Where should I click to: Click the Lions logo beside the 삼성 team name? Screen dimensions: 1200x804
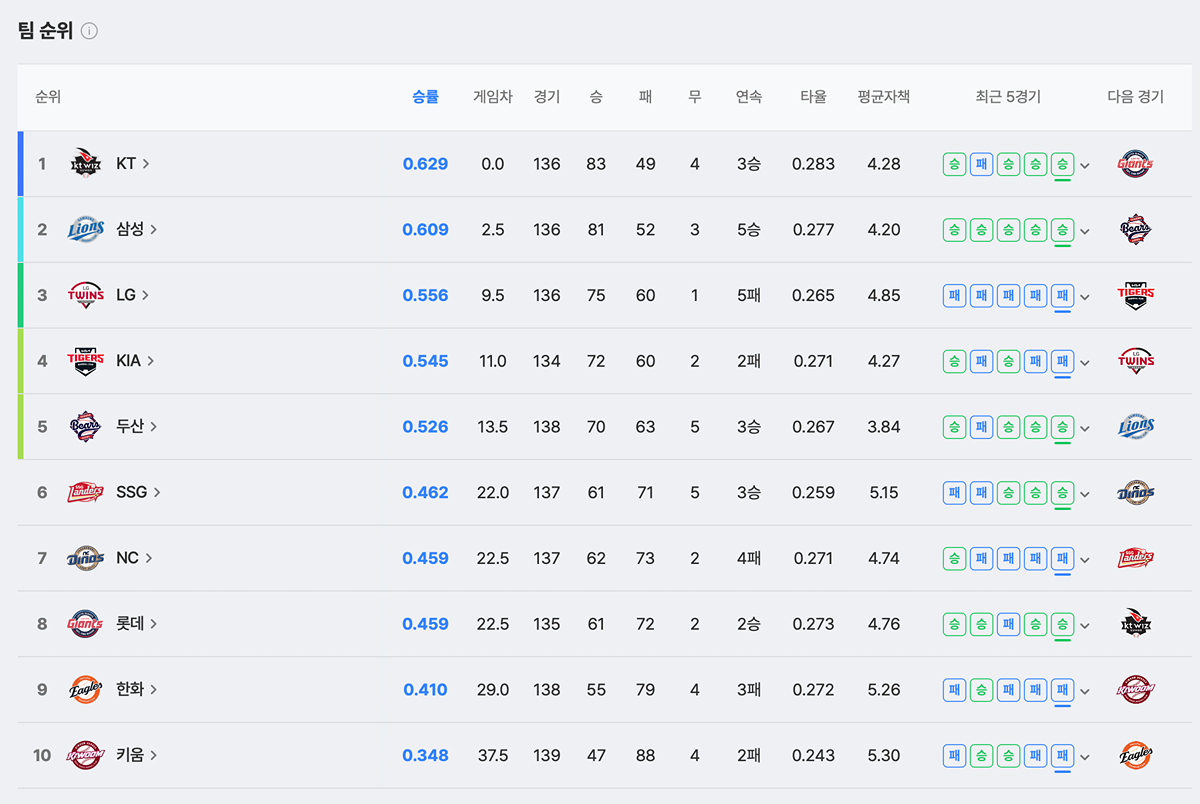[x=86, y=229]
